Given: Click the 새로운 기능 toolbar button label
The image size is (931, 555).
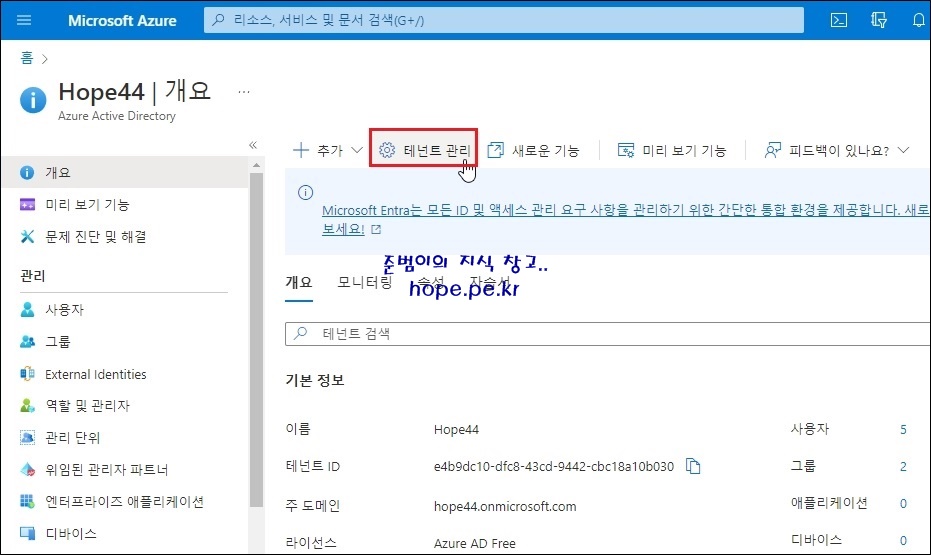Looking at the screenshot, I should 545,151.
